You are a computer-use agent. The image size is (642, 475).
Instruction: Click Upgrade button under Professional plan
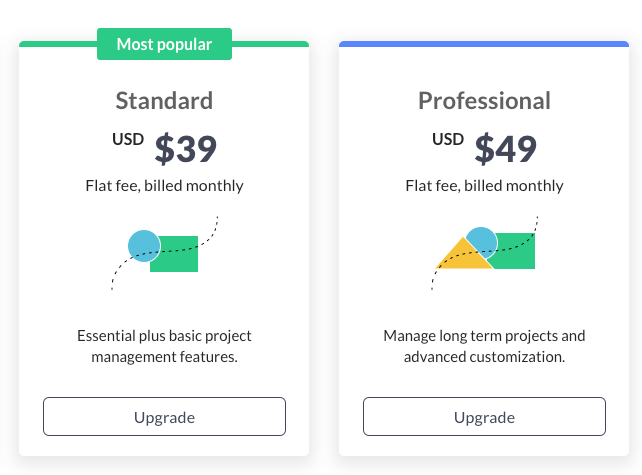coord(484,416)
